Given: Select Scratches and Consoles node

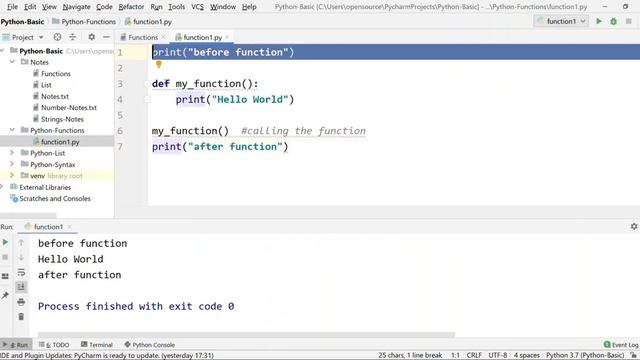Looking at the screenshot, I should tap(55, 199).
